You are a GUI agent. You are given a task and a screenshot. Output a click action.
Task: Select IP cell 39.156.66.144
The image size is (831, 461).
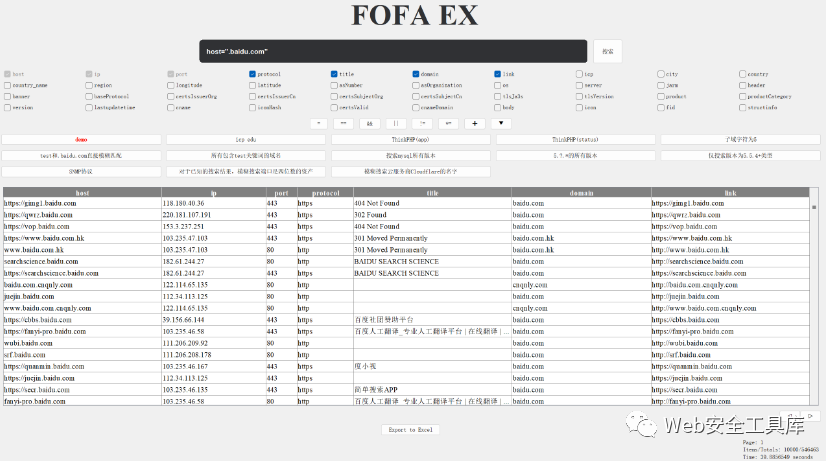pyautogui.click(x=214, y=320)
